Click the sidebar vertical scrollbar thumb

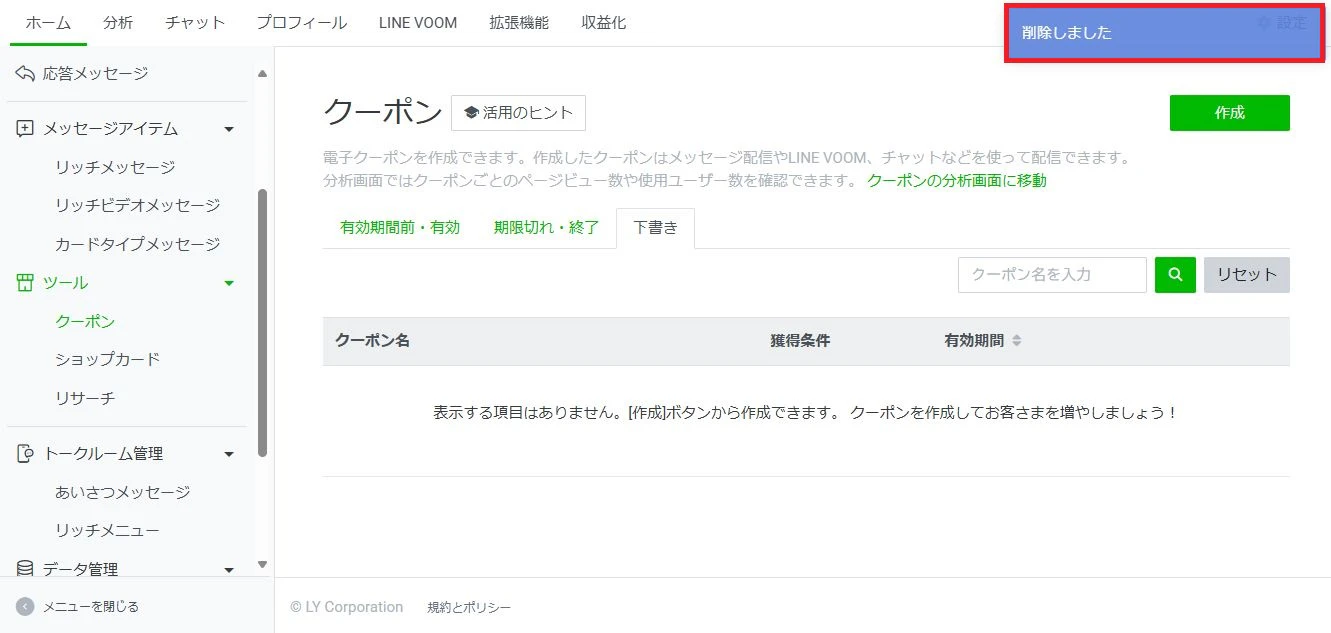point(263,323)
